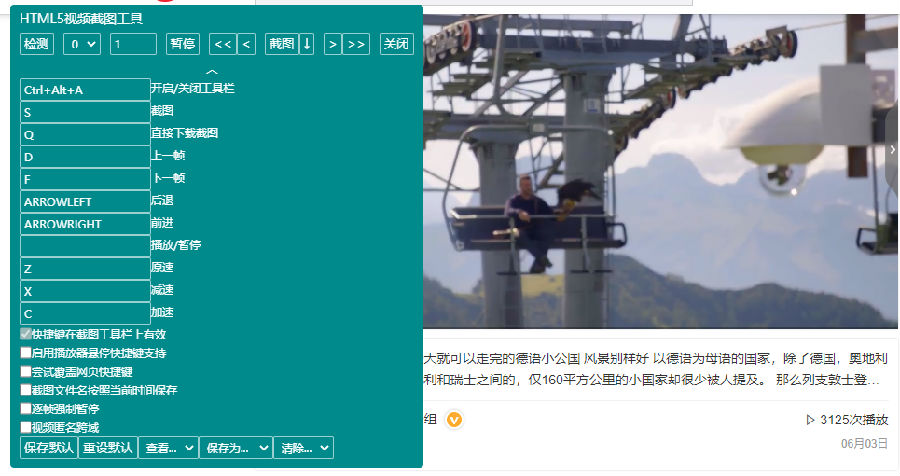Check the 逐帧强制暂停 option
The image size is (900, 476).
coord(26,409)
